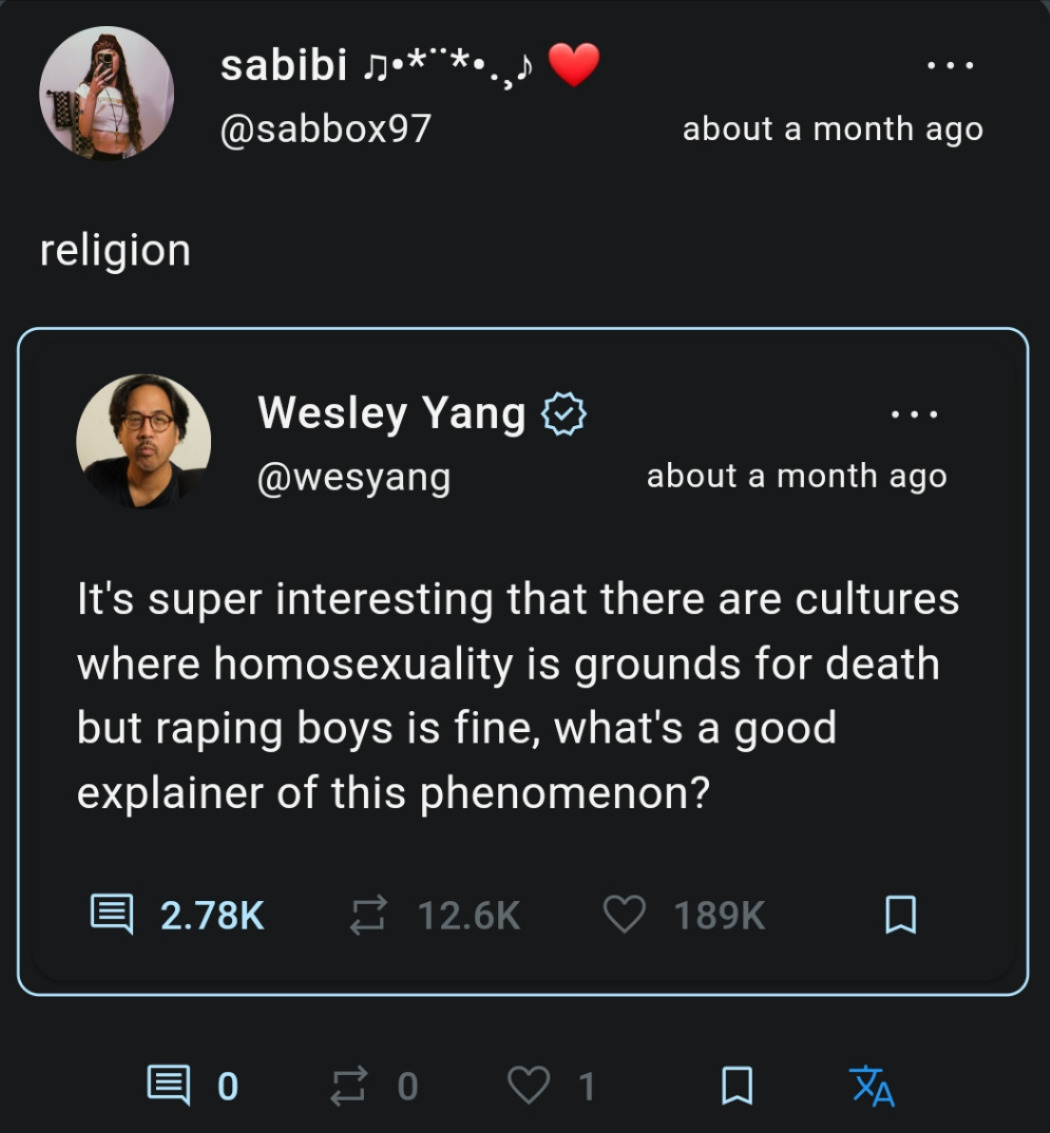Open the @sabbox97 handle link
The width and height of the screenshot is (1050, 1133).
pyautogui.click(x=325, y=129)
